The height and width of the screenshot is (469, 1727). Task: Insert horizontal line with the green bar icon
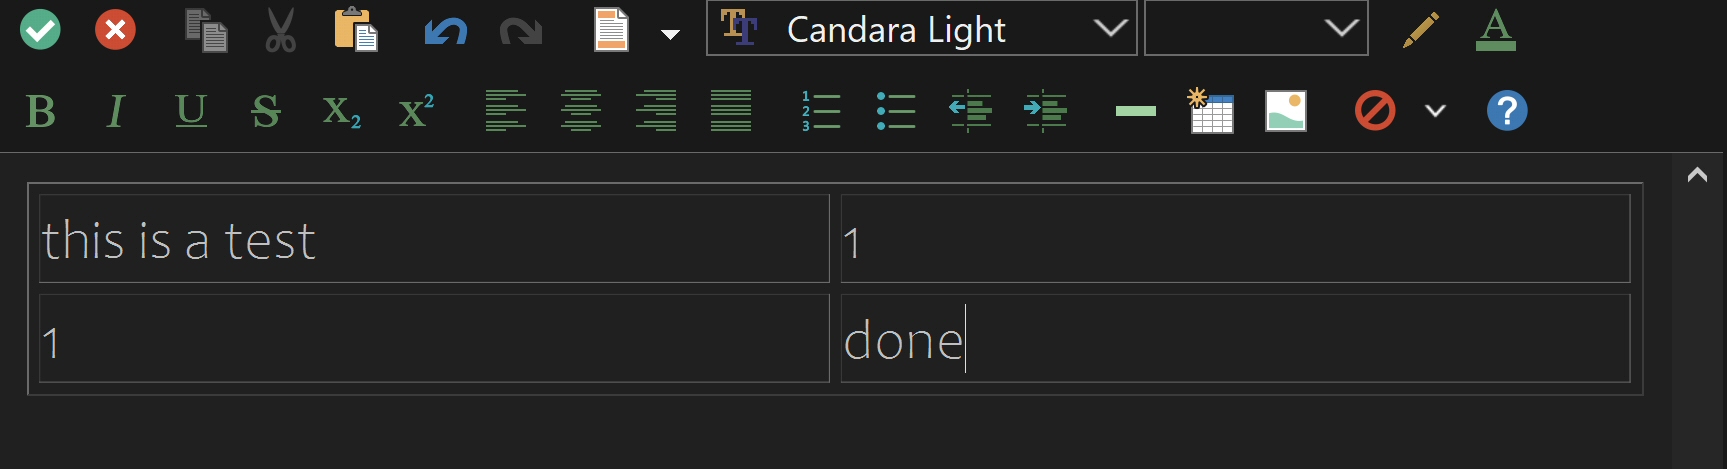point(1135,111)
